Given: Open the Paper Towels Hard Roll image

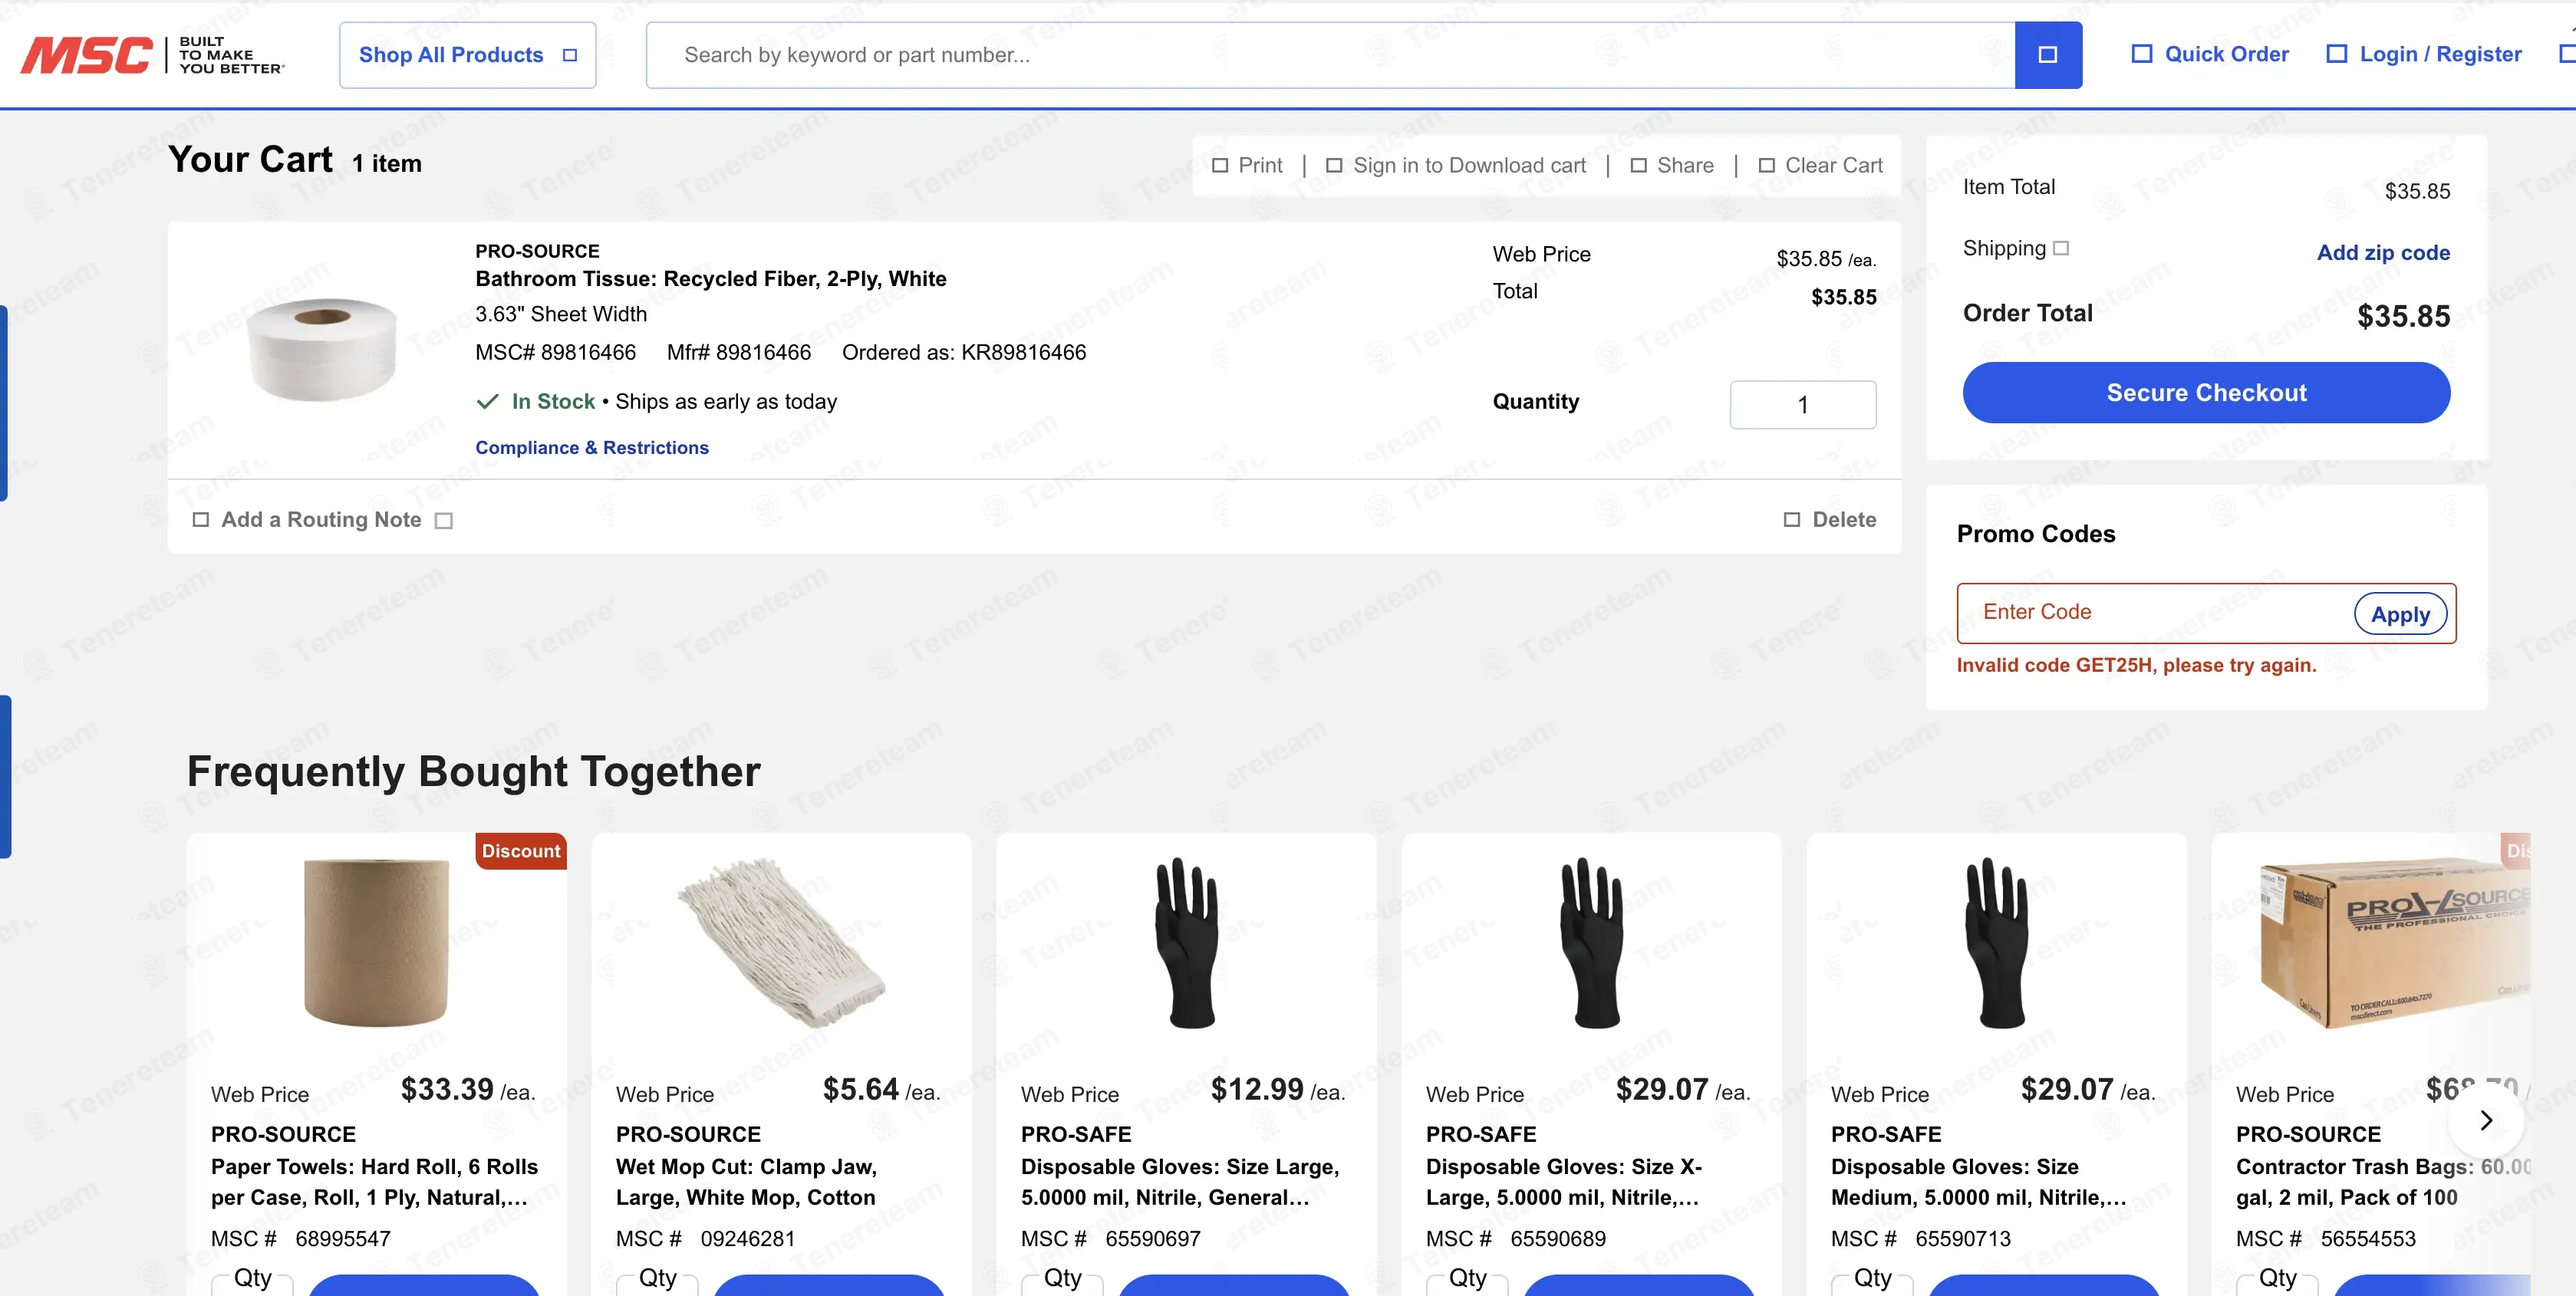Looking at the screenshot, I should click(376, 942).
